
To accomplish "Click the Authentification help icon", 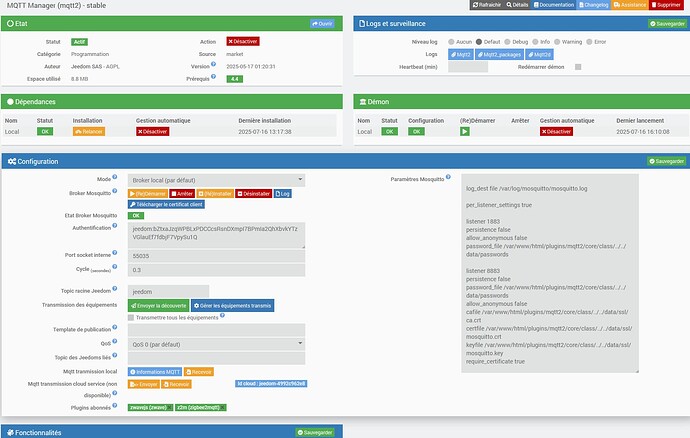I will (114, 225).
